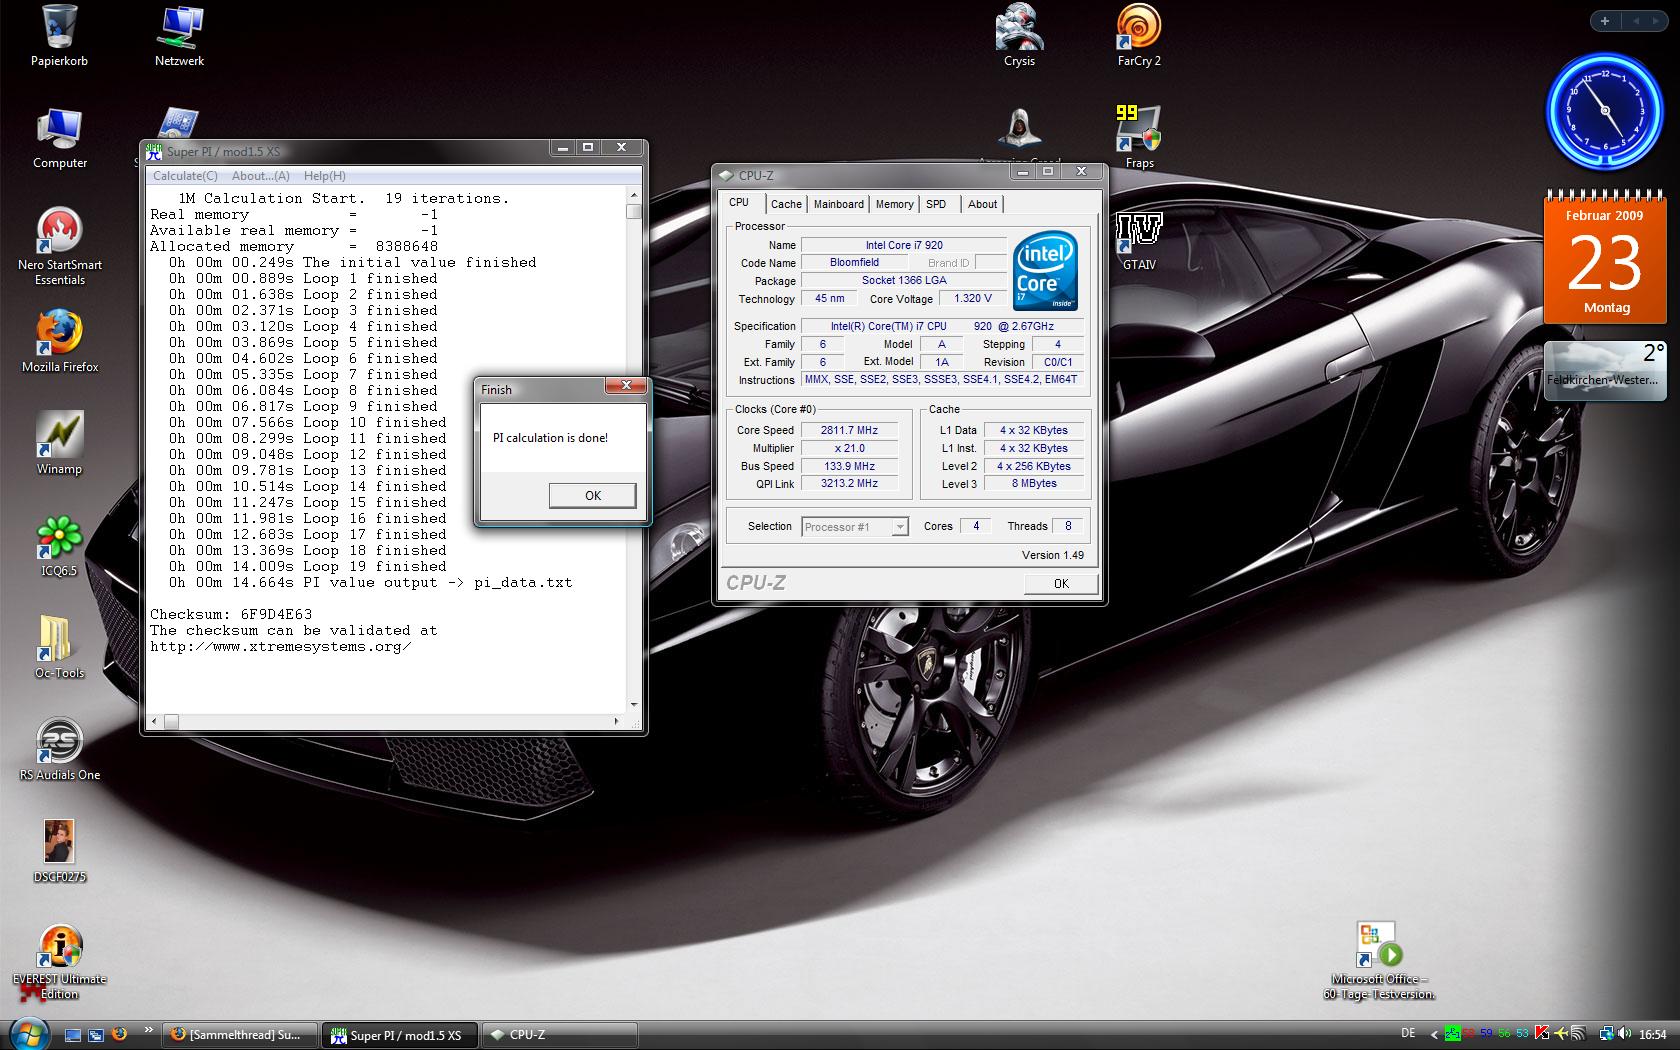Switch to the Memory tab in CPU-Z
This screenshot has width=1680, height=1050.
(x=894, y=204)
